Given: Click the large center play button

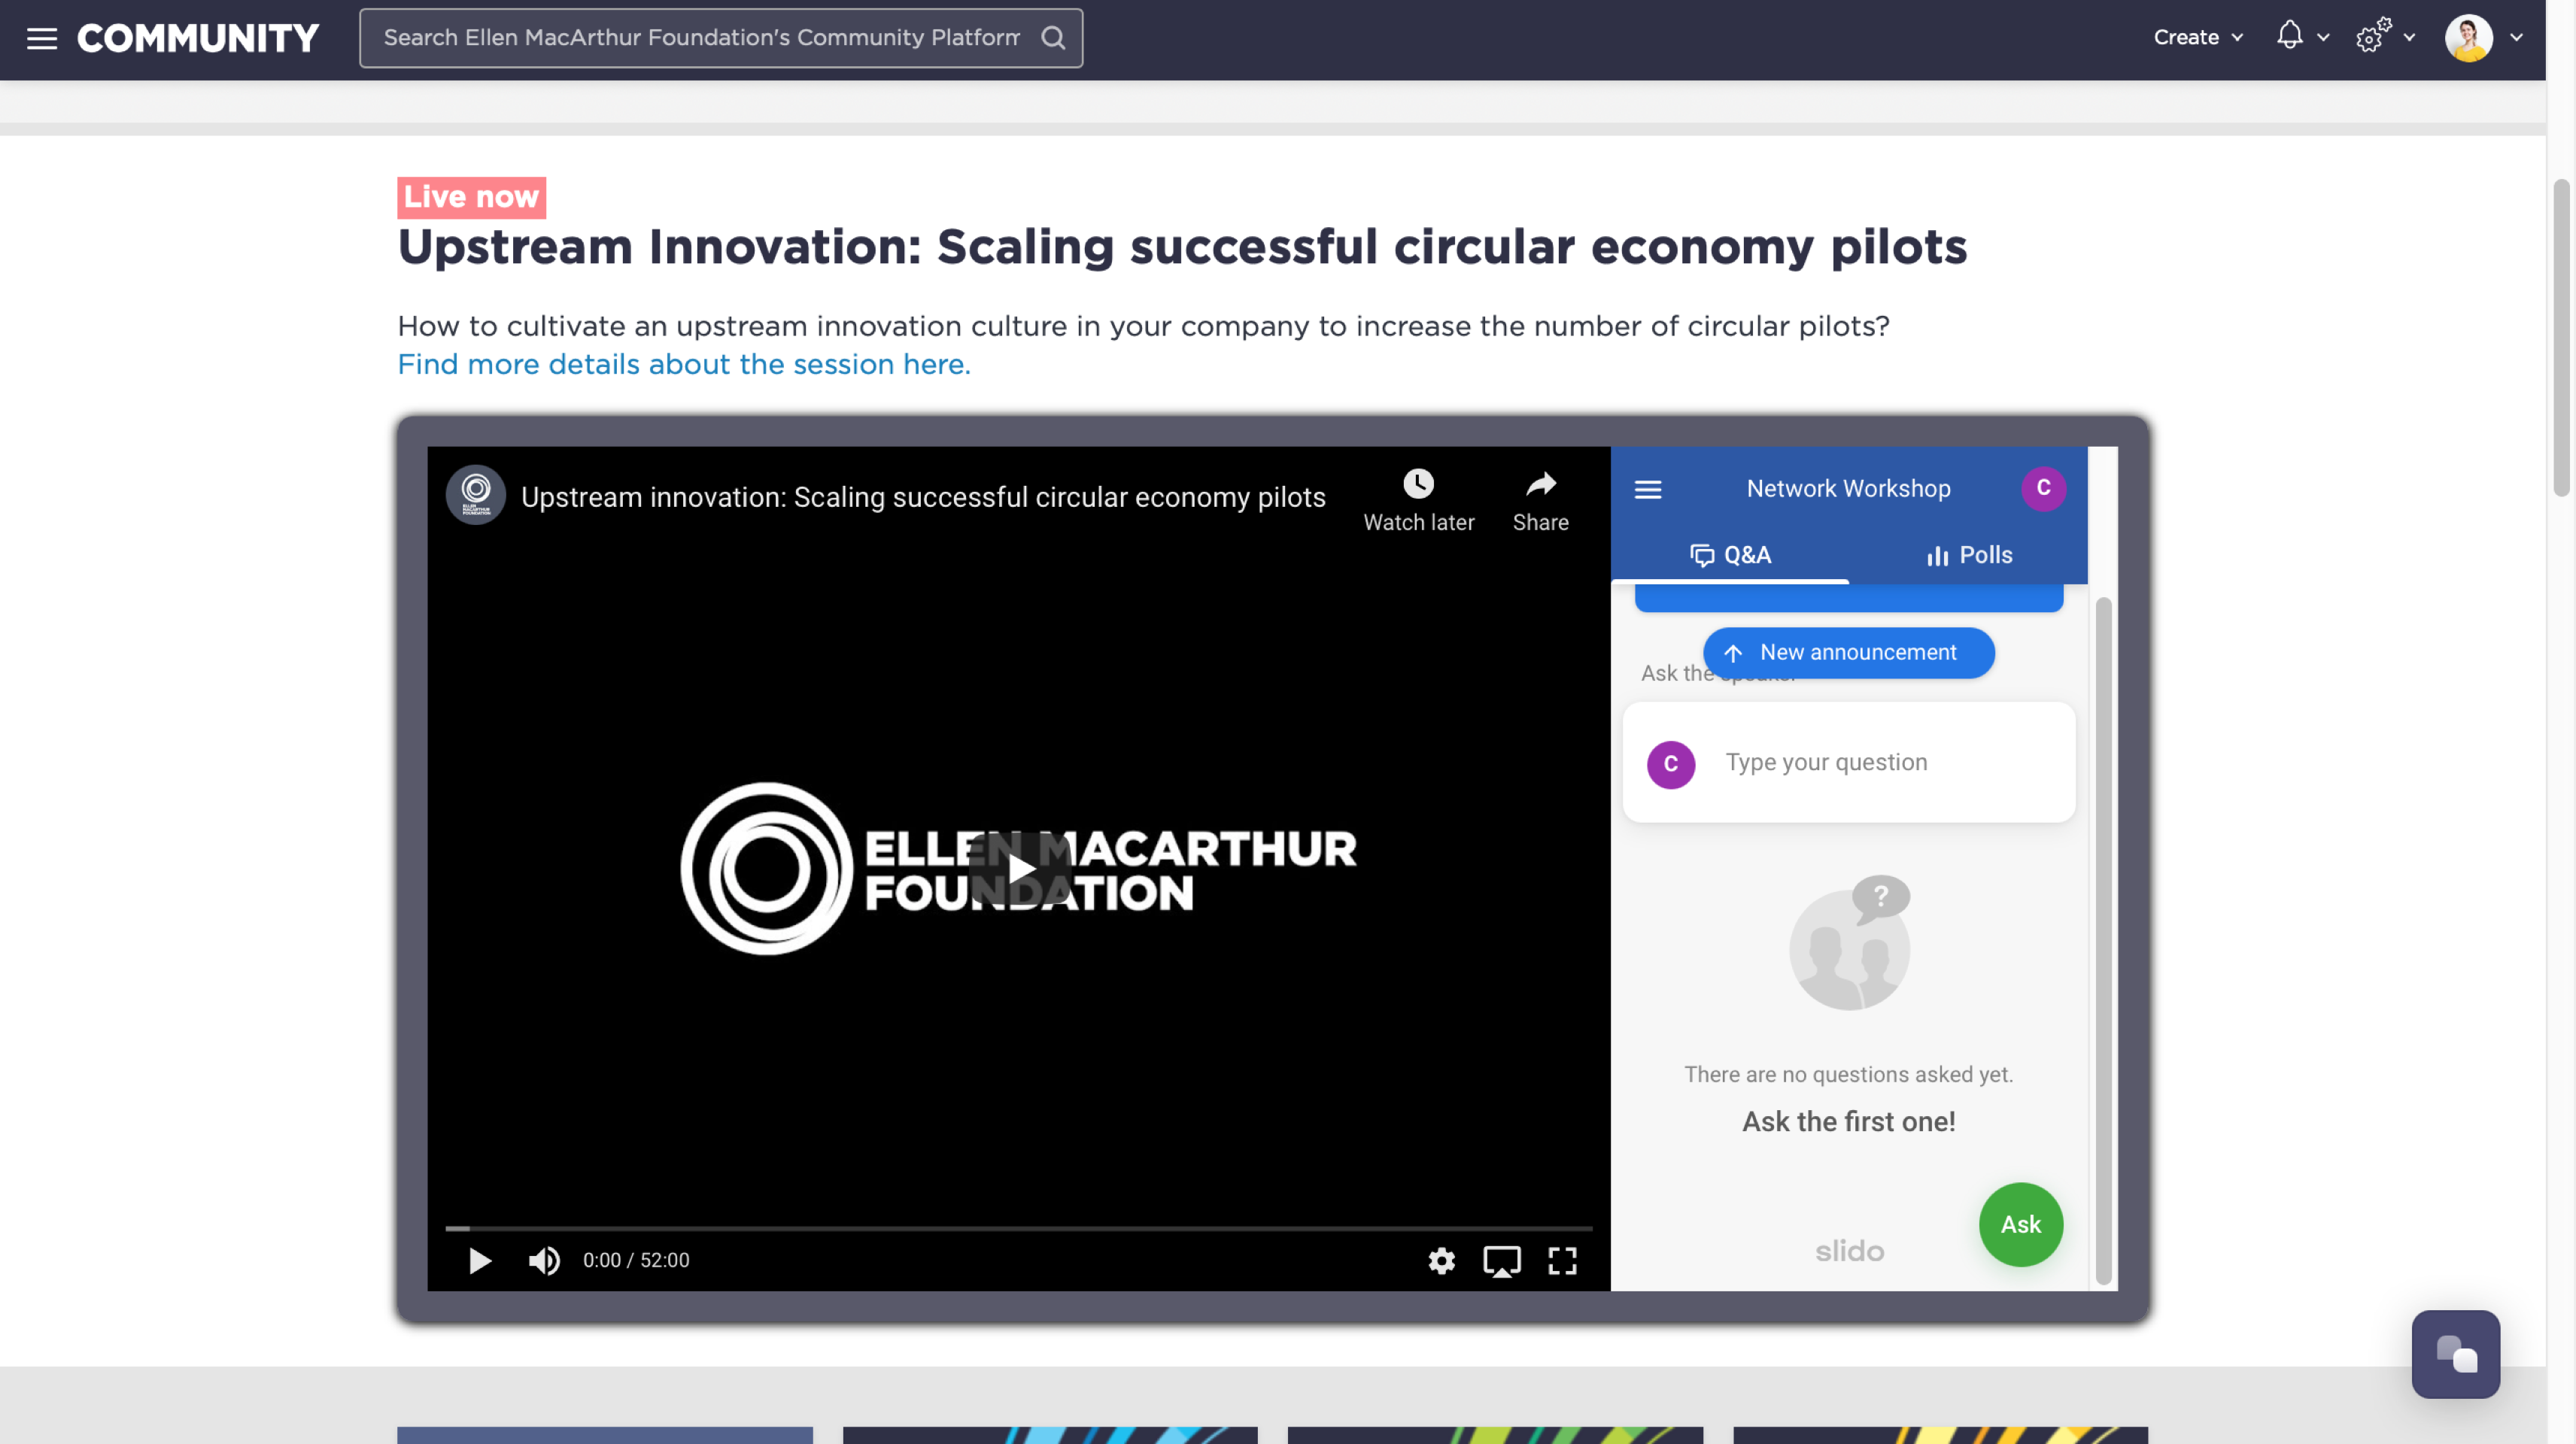Looking at the screenshot, I should 1019,868.
